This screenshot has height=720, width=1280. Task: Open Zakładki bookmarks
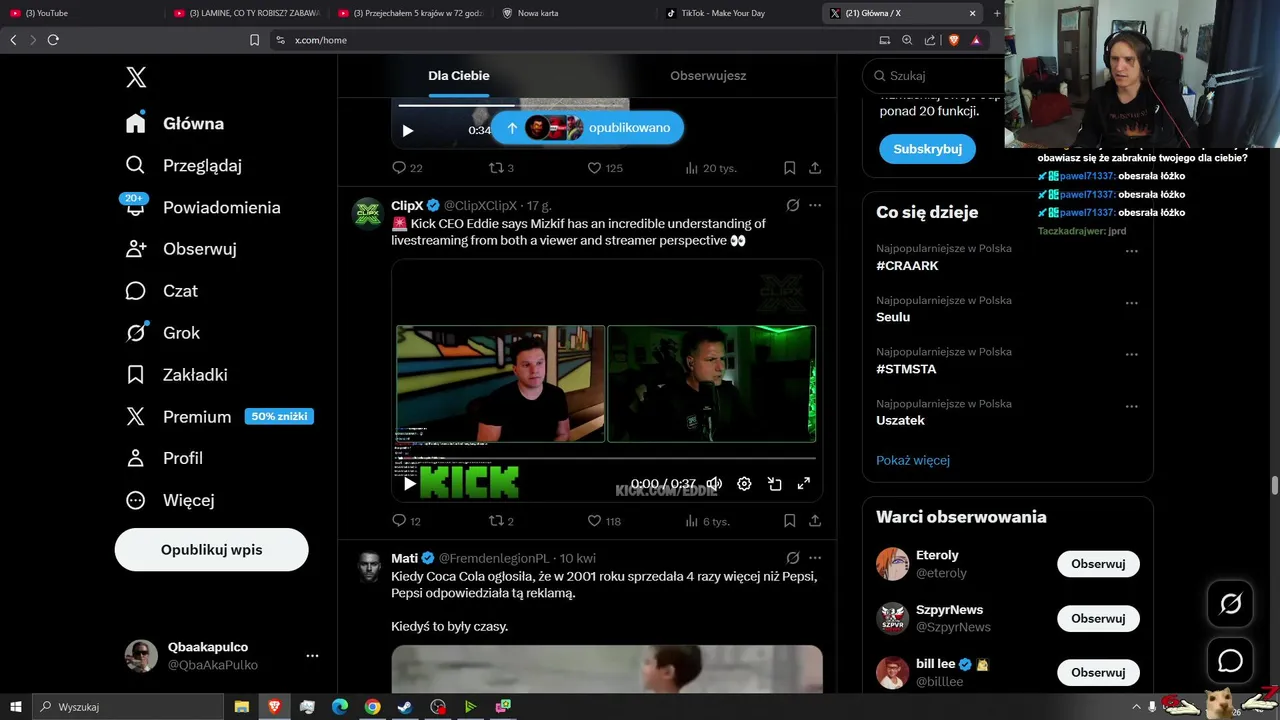click(x=177, y=375)
